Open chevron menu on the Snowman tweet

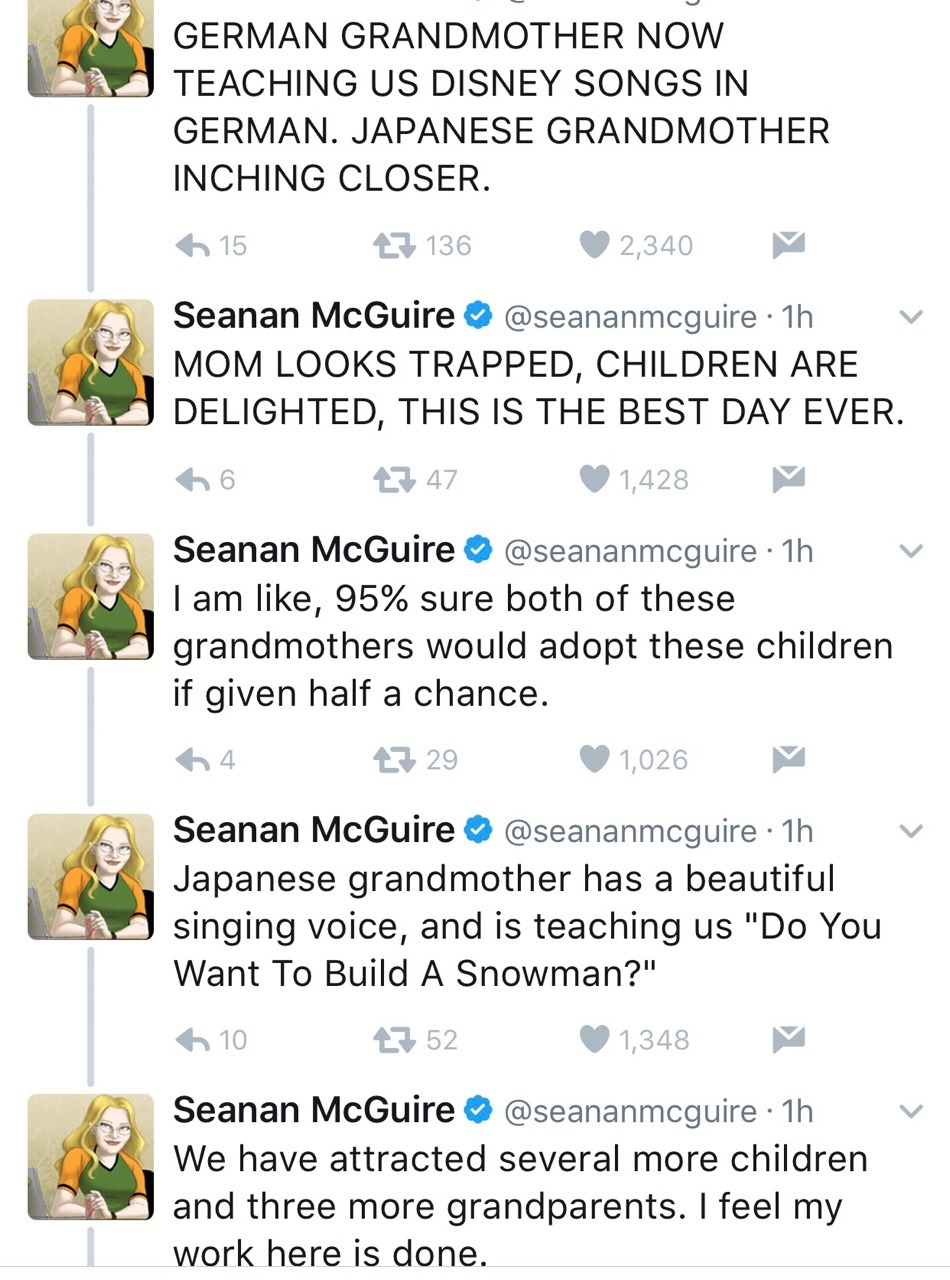[x=910, y=831]
